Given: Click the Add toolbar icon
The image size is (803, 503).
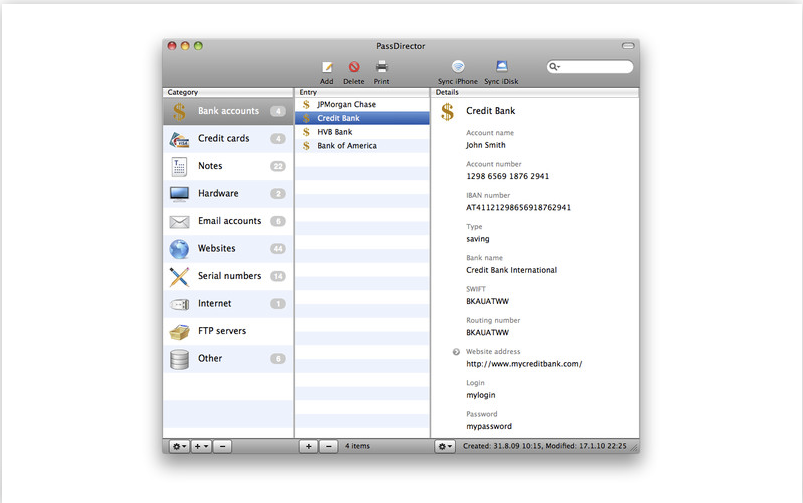Looking at the screenshot, I should click(x=327, y=67).
